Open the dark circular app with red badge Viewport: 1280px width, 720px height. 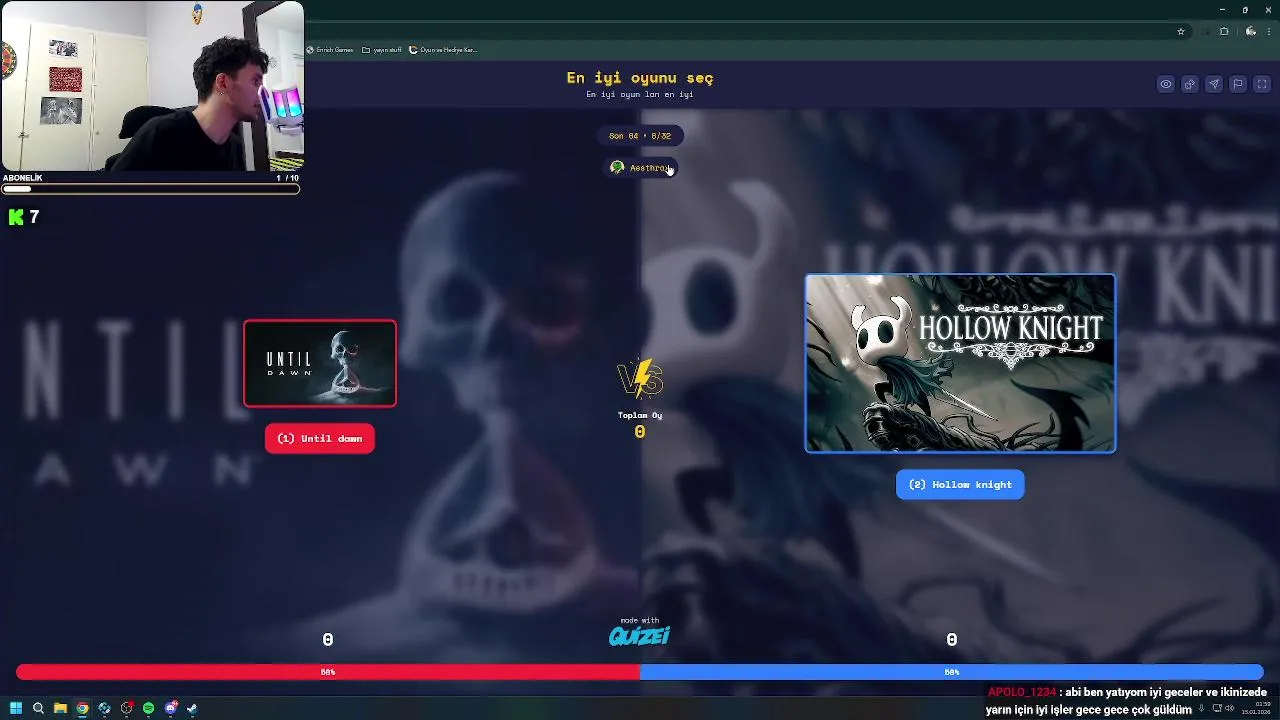(x=126, y=708)
